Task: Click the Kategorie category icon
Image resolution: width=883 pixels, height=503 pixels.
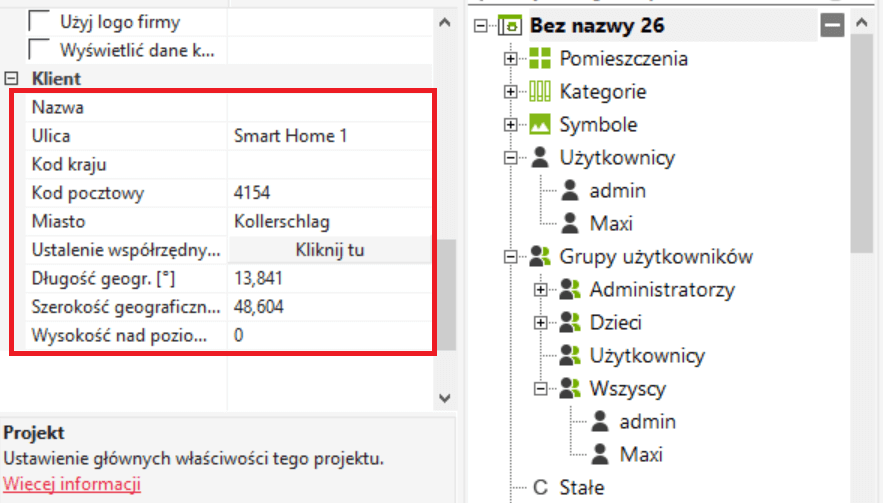Action: pyautogui.click(x=540, y=92)
